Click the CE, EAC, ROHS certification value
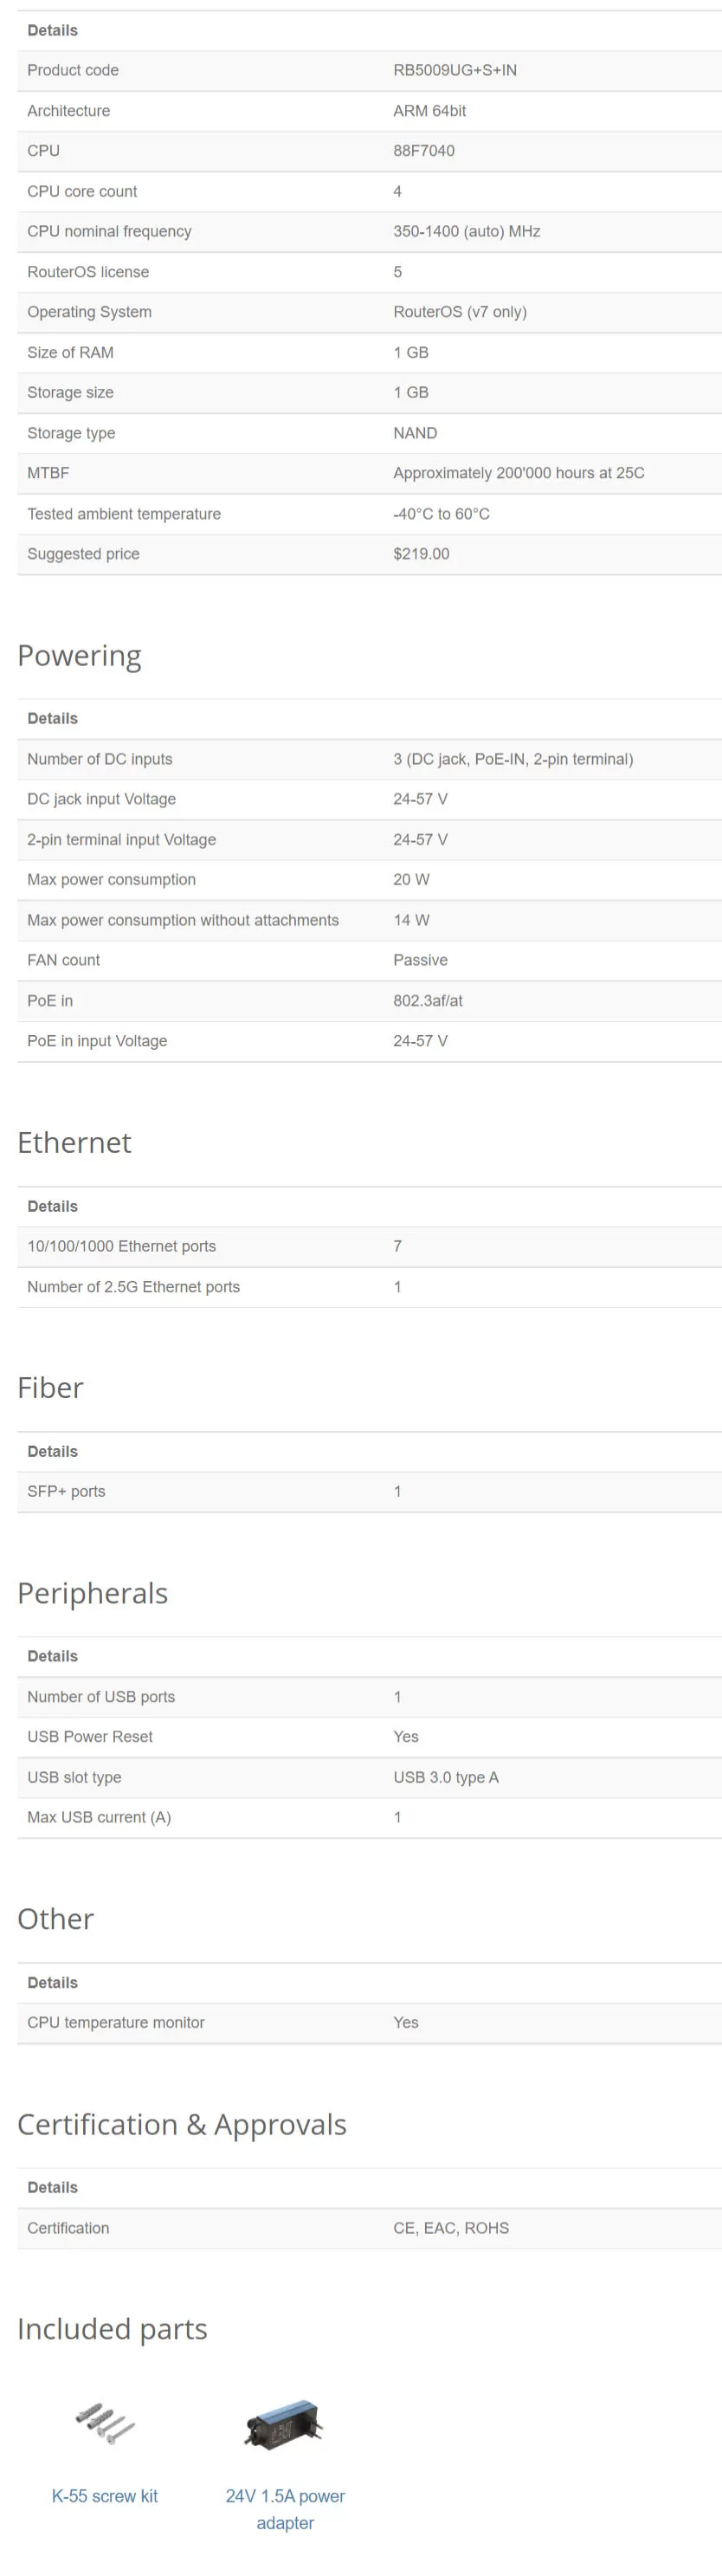Screen dimensions: 722x2576 click(451, 2228)
